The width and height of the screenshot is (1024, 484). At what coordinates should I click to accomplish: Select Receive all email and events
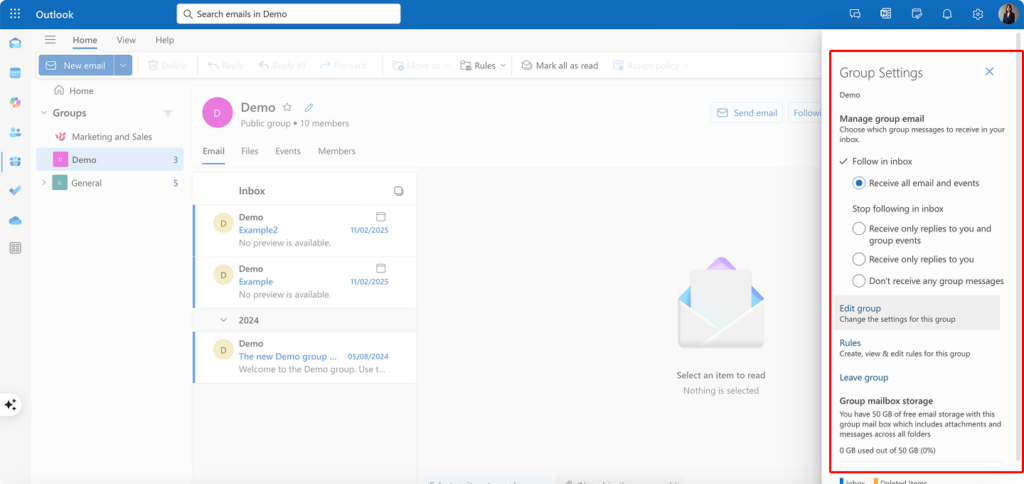pyautogui.click(x=859, y=184)
